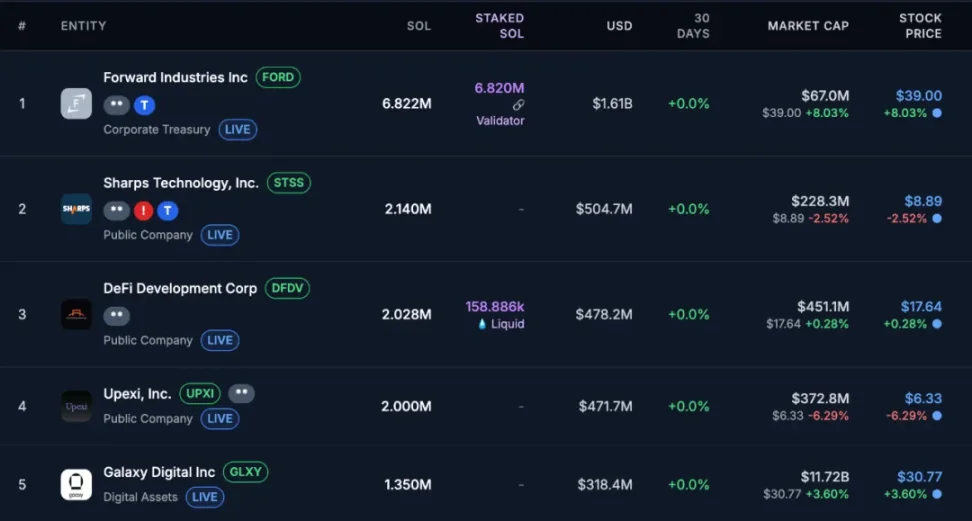Click the gray dots badge beside UPXI ticker
The image size is (972, 521).
click(241, 394)
